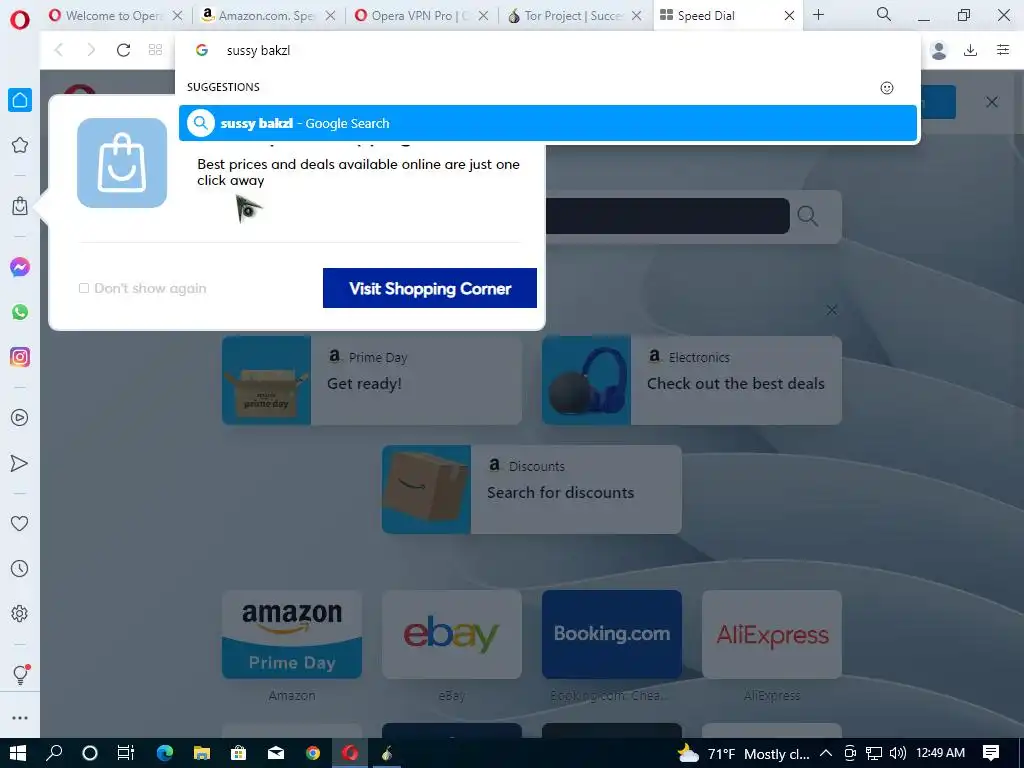Open File Explorer from the taskbar

coord(202,753)
